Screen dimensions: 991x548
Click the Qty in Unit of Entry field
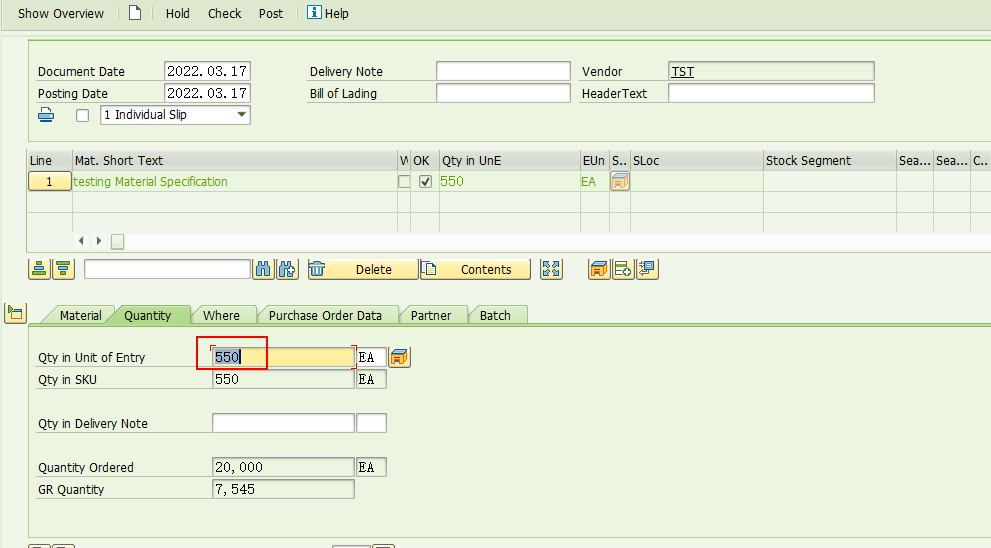coord(283,357)
